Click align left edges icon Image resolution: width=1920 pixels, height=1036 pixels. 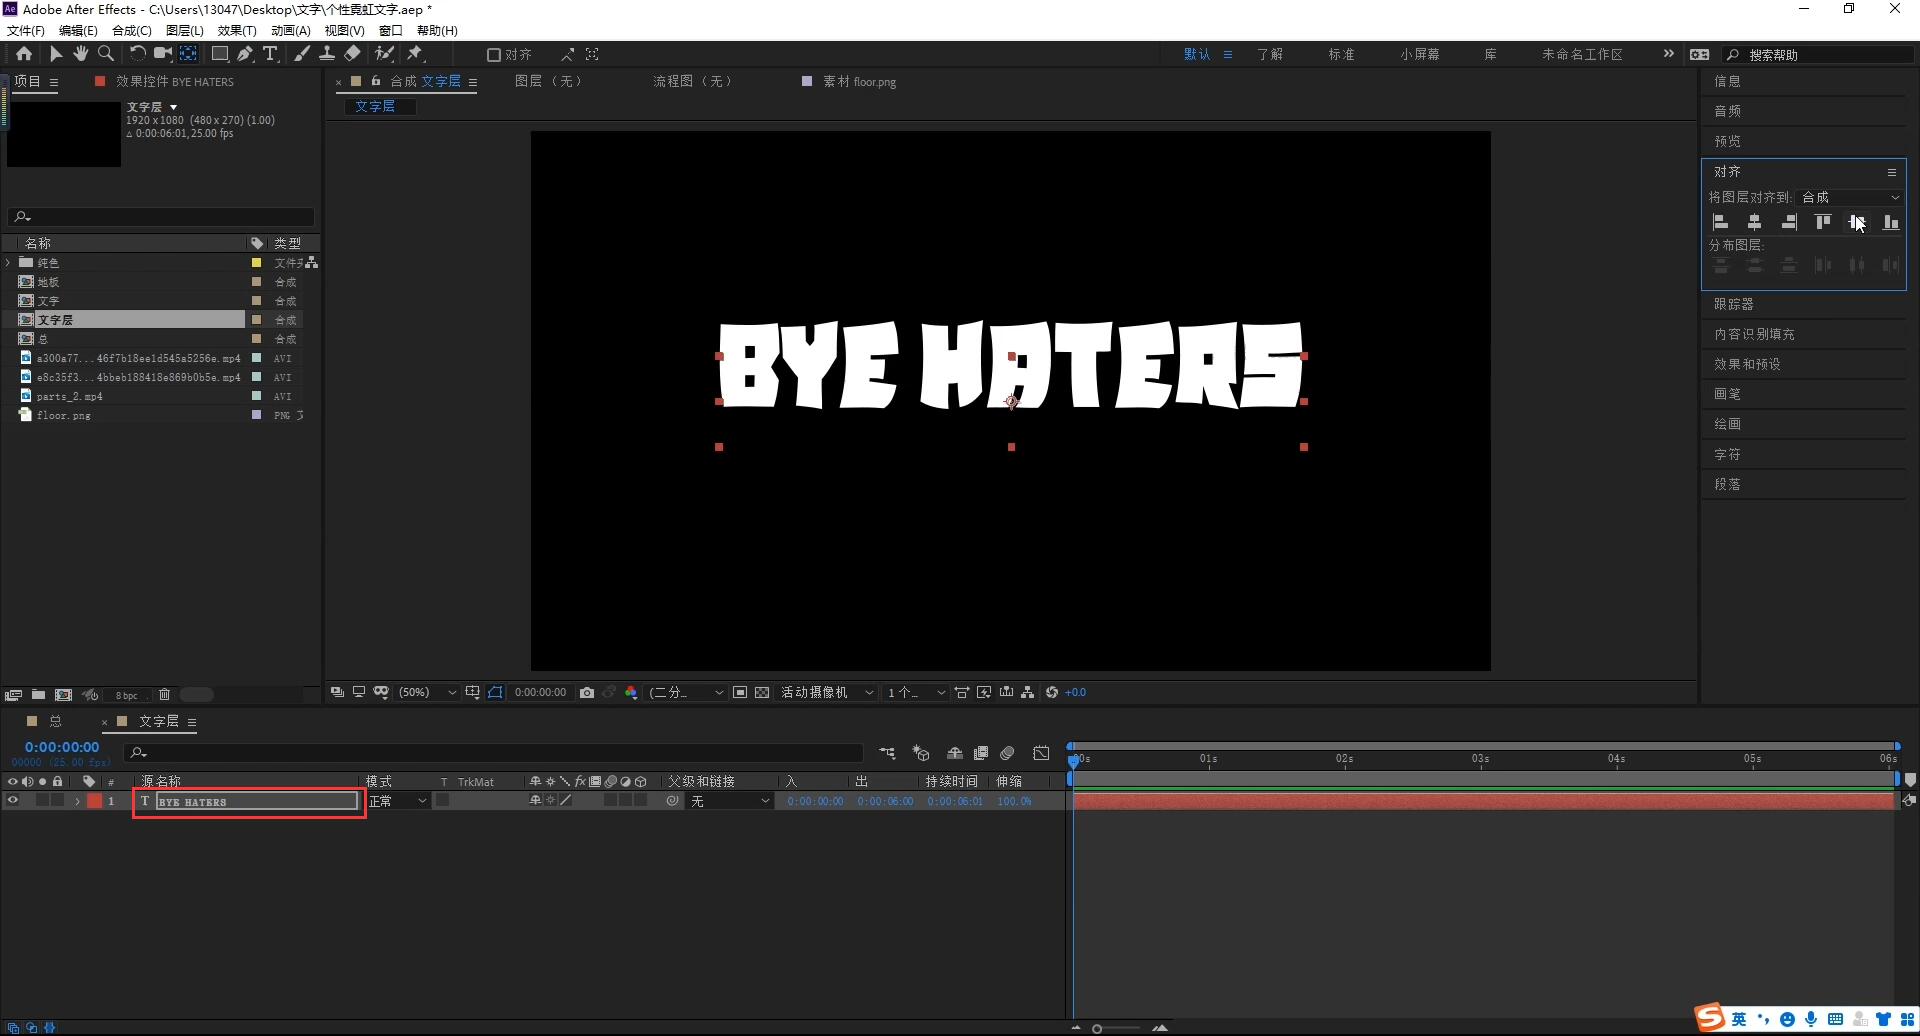1721,222
